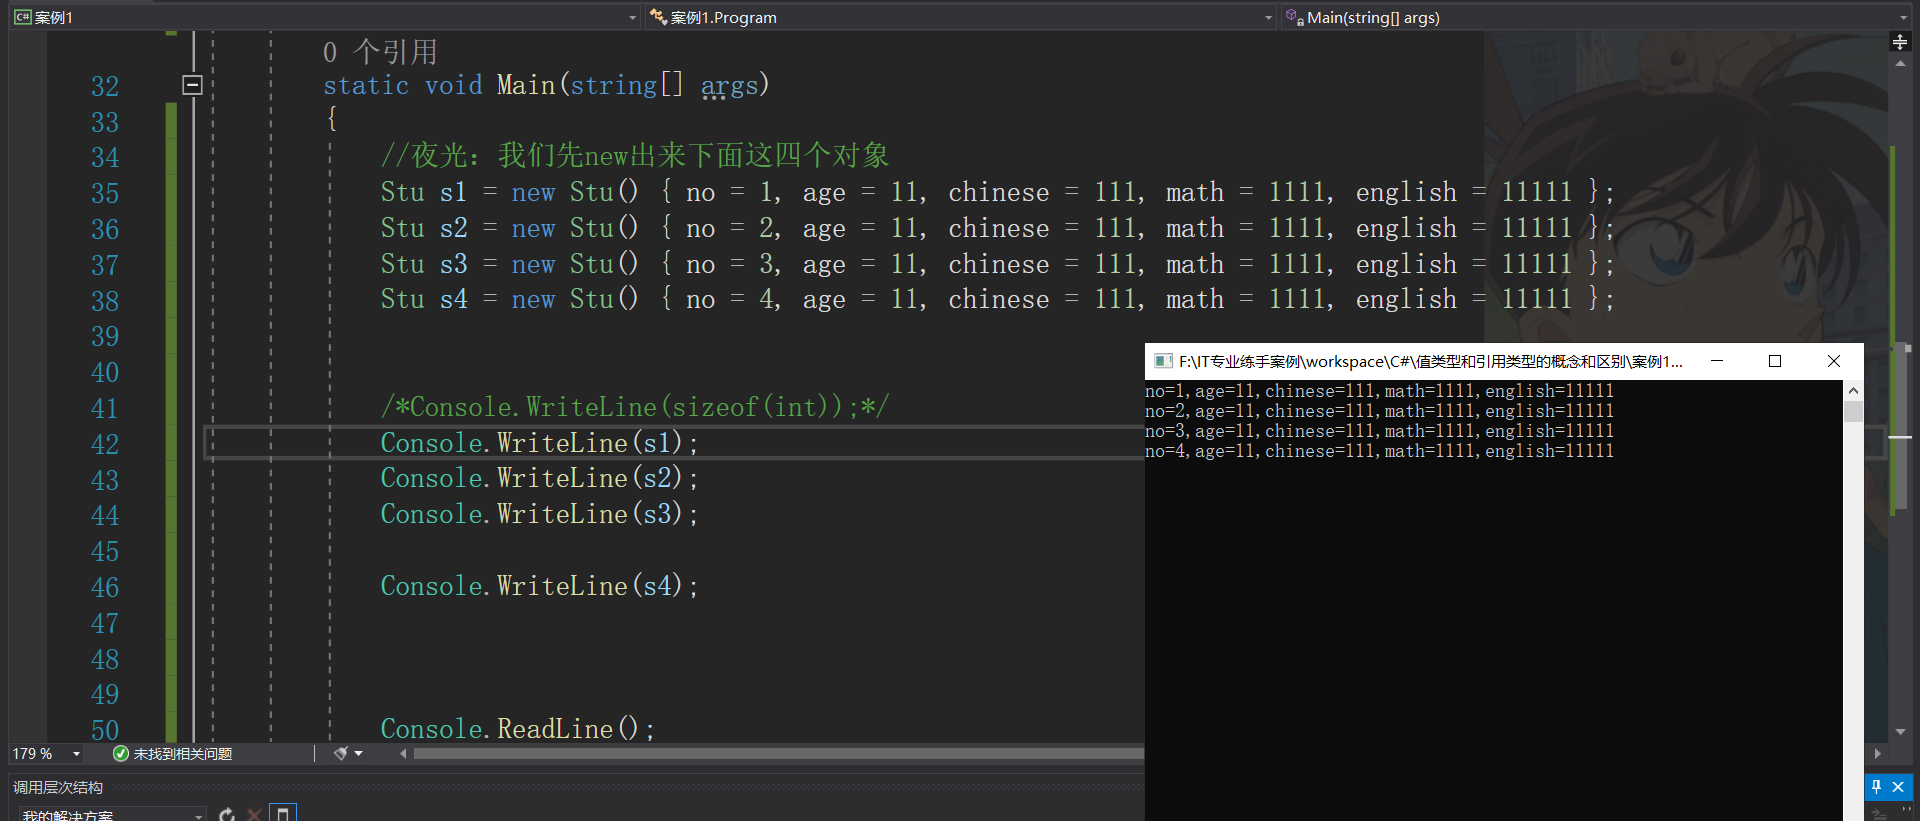Click the class icon beside 案例1.Program
The image size is (1920, 821).
(658, 17)
